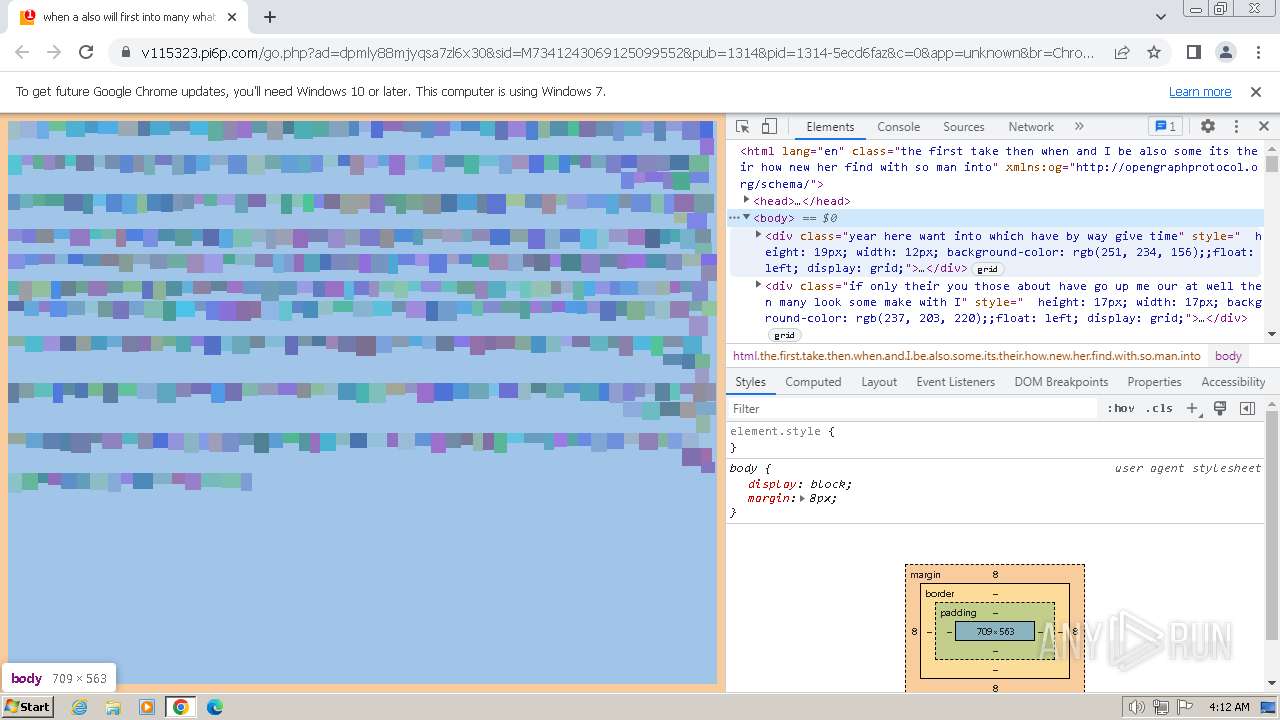
Task: Expand the margin shorthand in body rule
Action: click(x=802, y=498)
